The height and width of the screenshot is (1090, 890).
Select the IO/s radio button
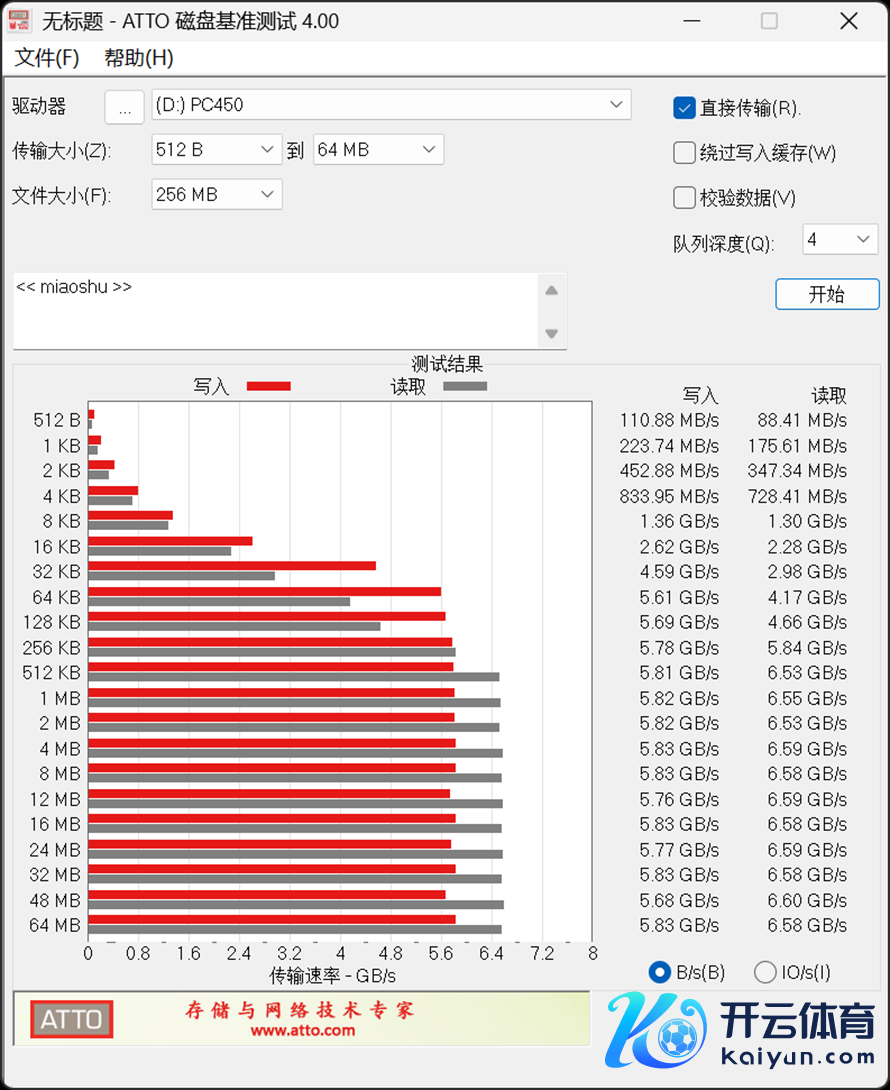(x=765, y=972)
